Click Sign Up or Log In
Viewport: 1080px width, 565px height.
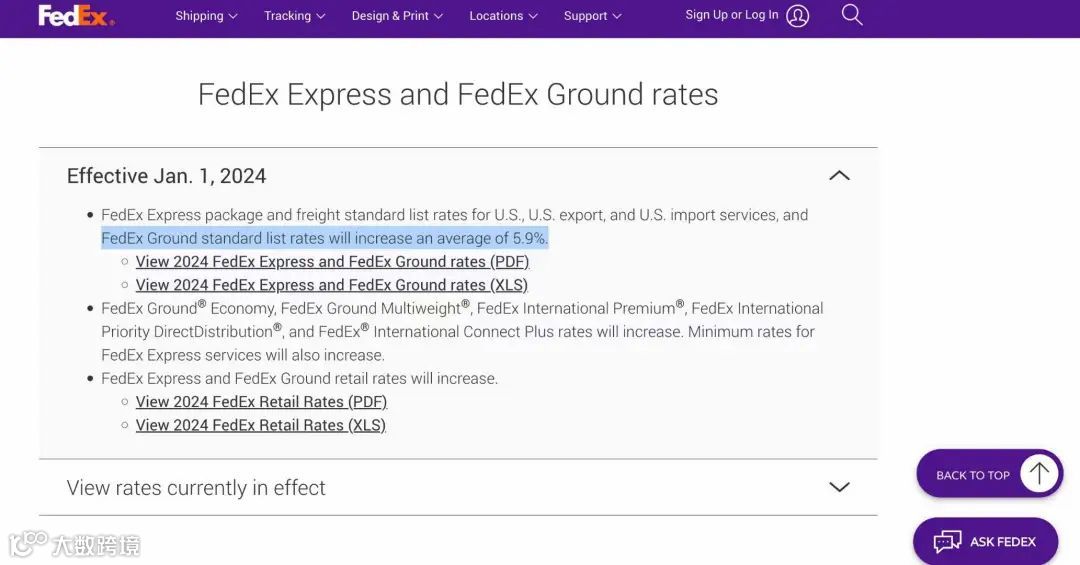[x=731, y=15]
